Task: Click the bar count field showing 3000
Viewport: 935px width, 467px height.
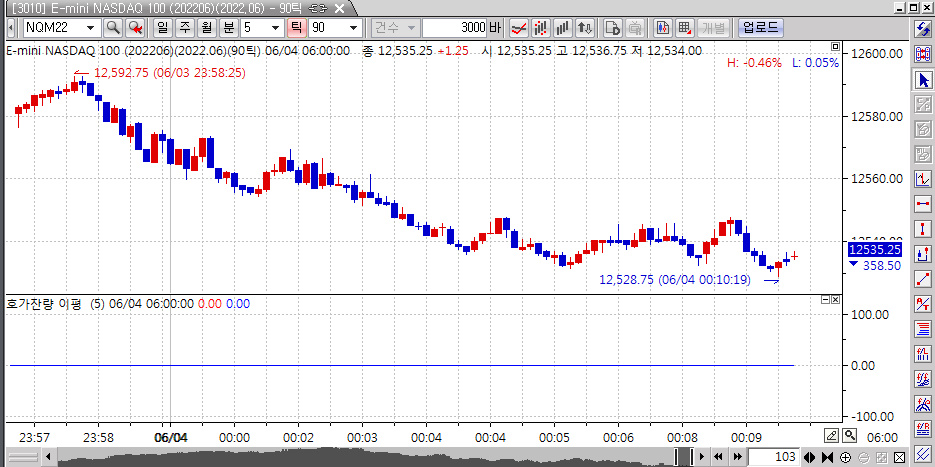Action: click(x=454, y=27)
